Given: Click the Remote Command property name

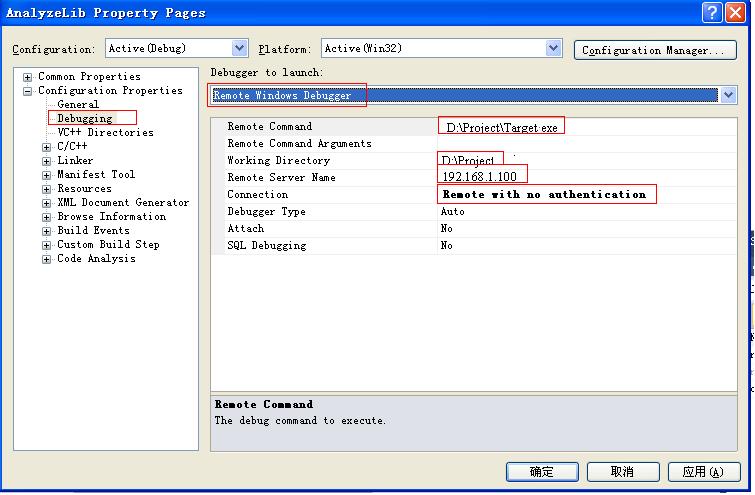Looking at the screenshot, I should 270,126.
